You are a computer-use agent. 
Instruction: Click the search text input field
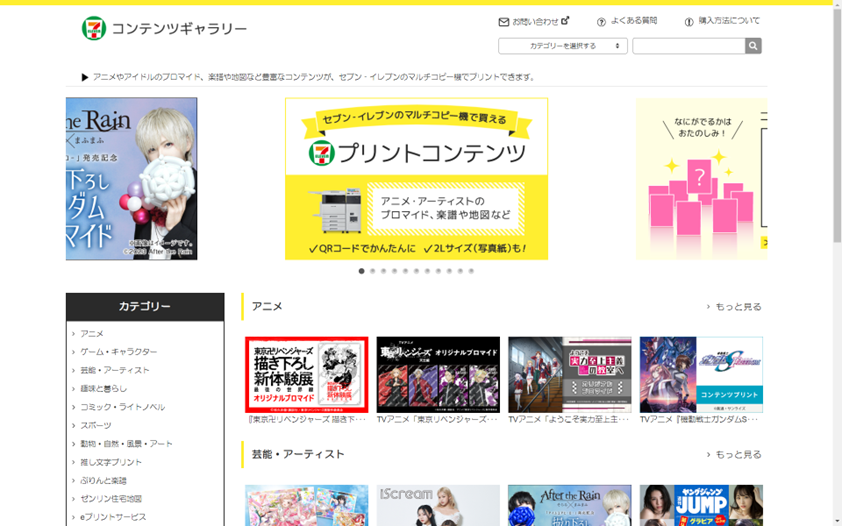tap(688, 46)
